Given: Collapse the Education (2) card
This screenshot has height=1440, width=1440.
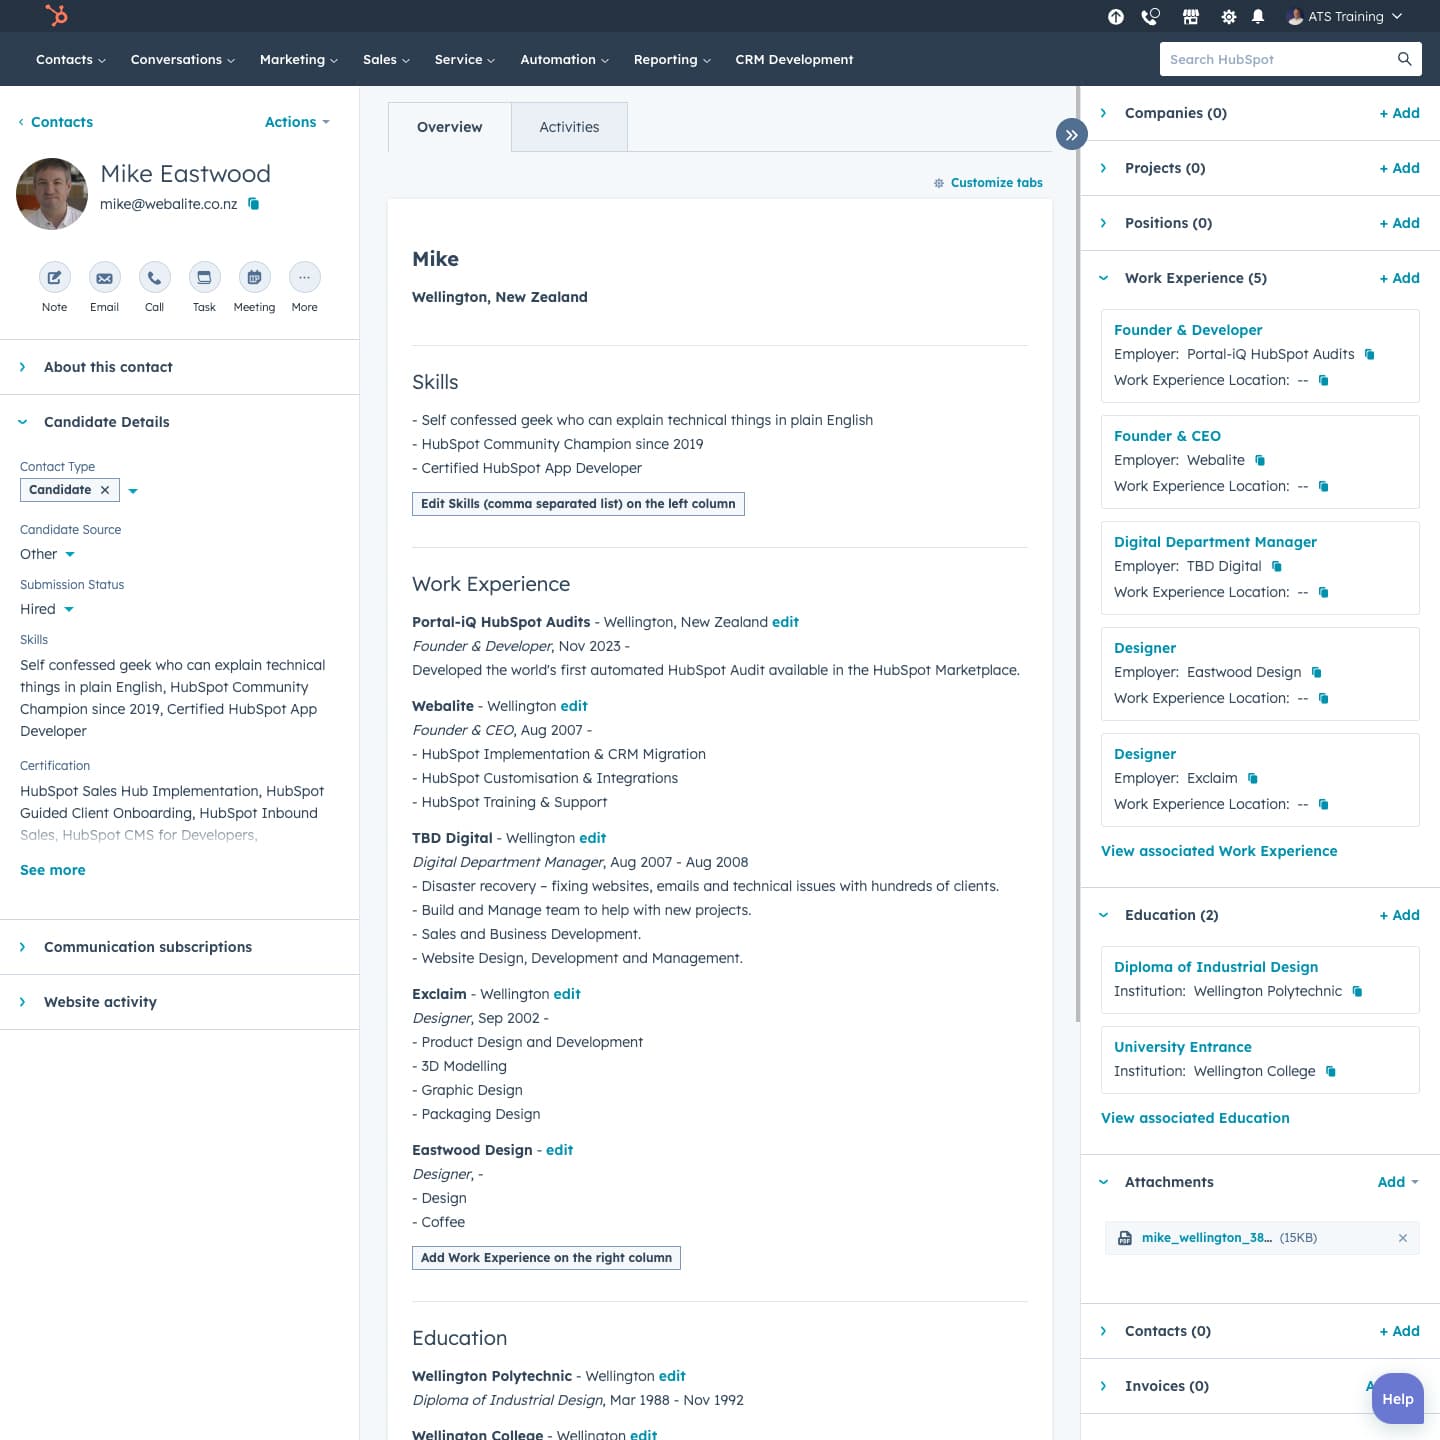Looking at the screenshot, I should (1104, 915).
